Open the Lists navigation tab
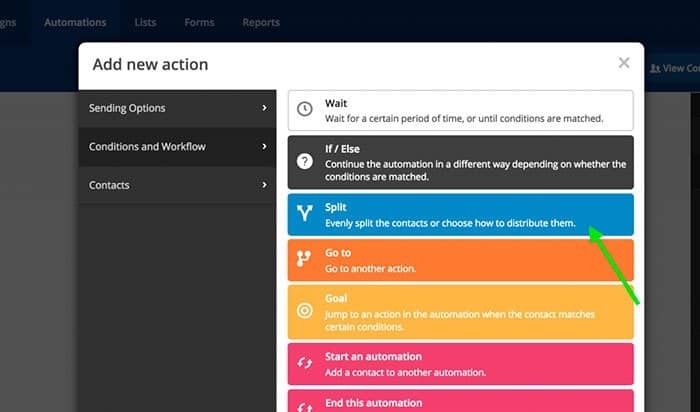This screenshot has height=412, width=700. 145,22
